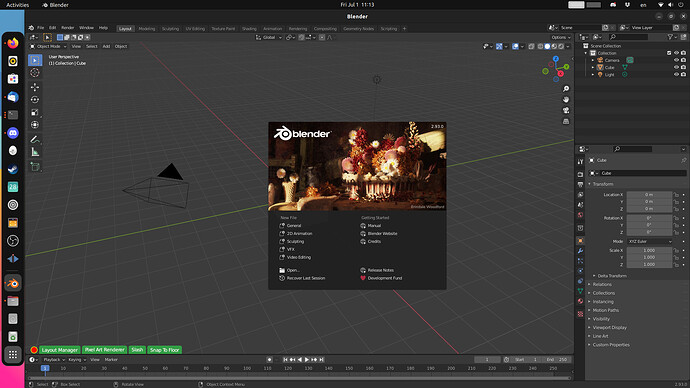Click the viewport zoom magnifier icon

pos(566,89)
